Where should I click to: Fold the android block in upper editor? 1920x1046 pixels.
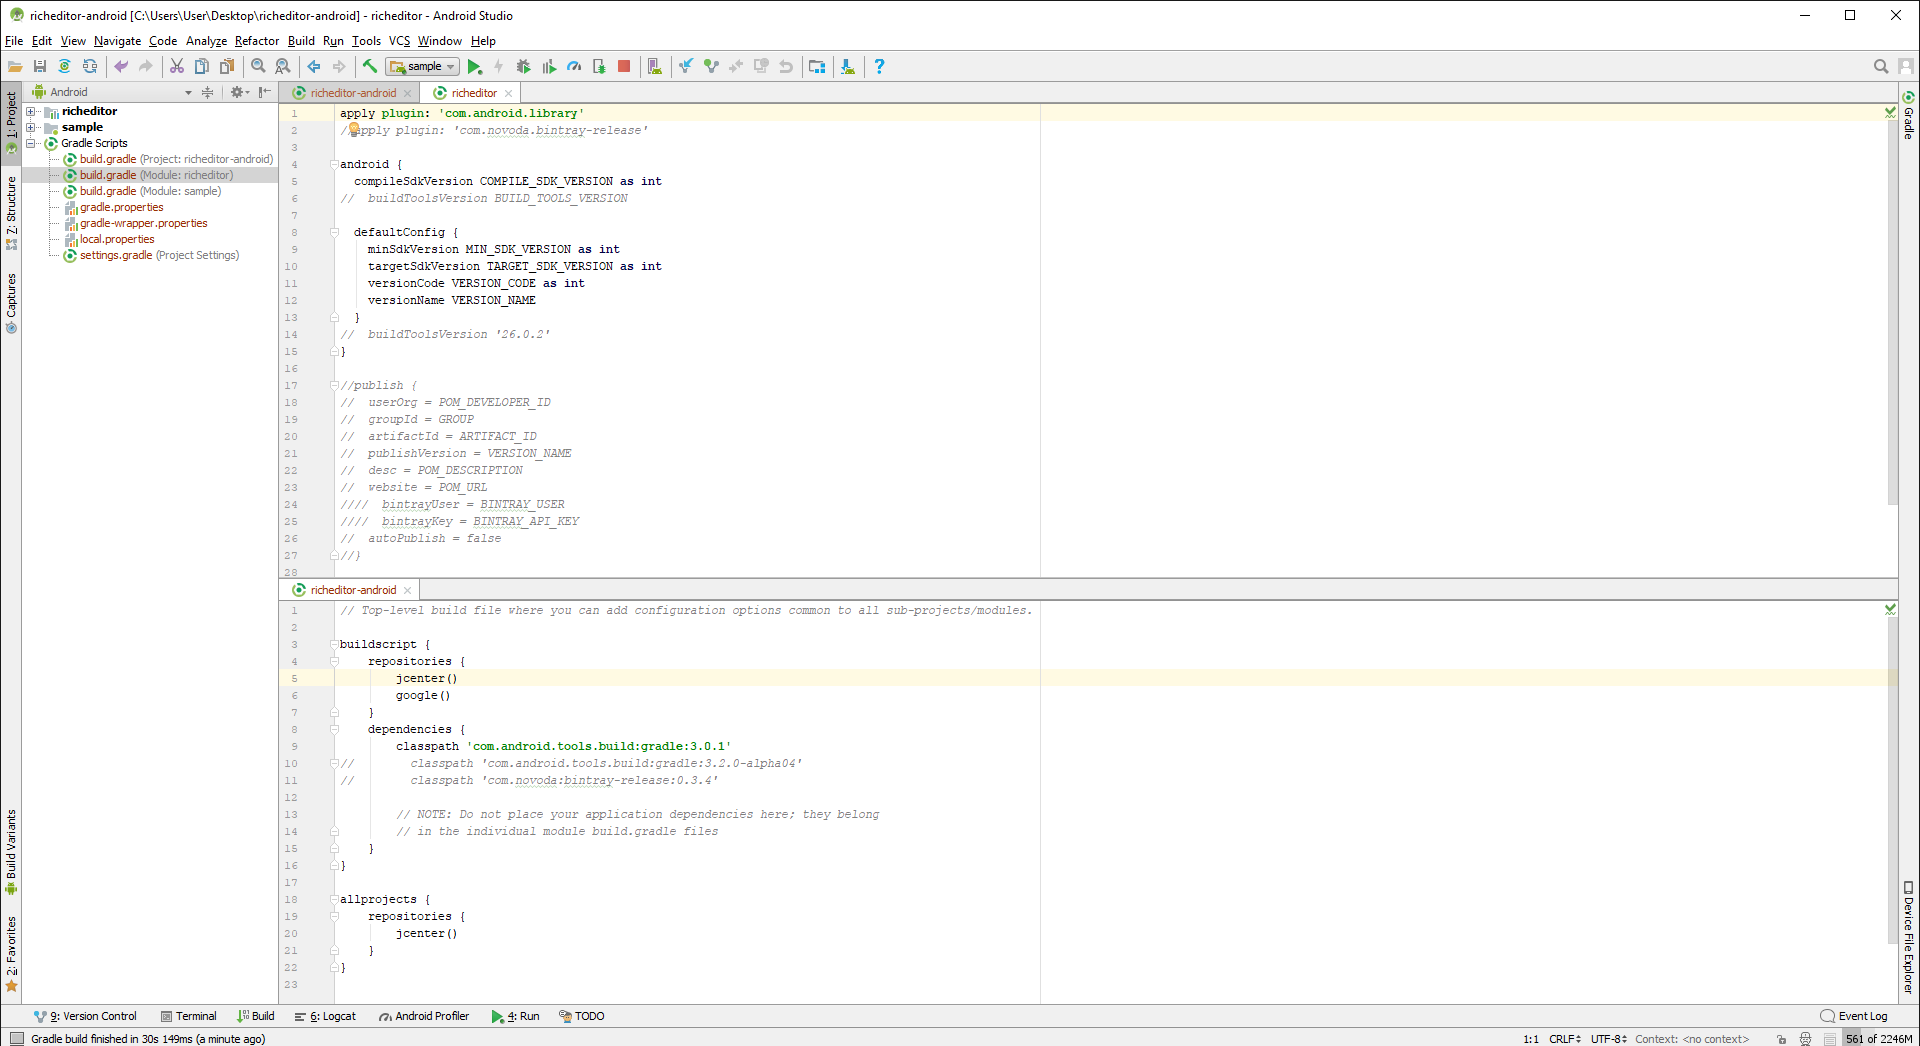pos(334,164)
